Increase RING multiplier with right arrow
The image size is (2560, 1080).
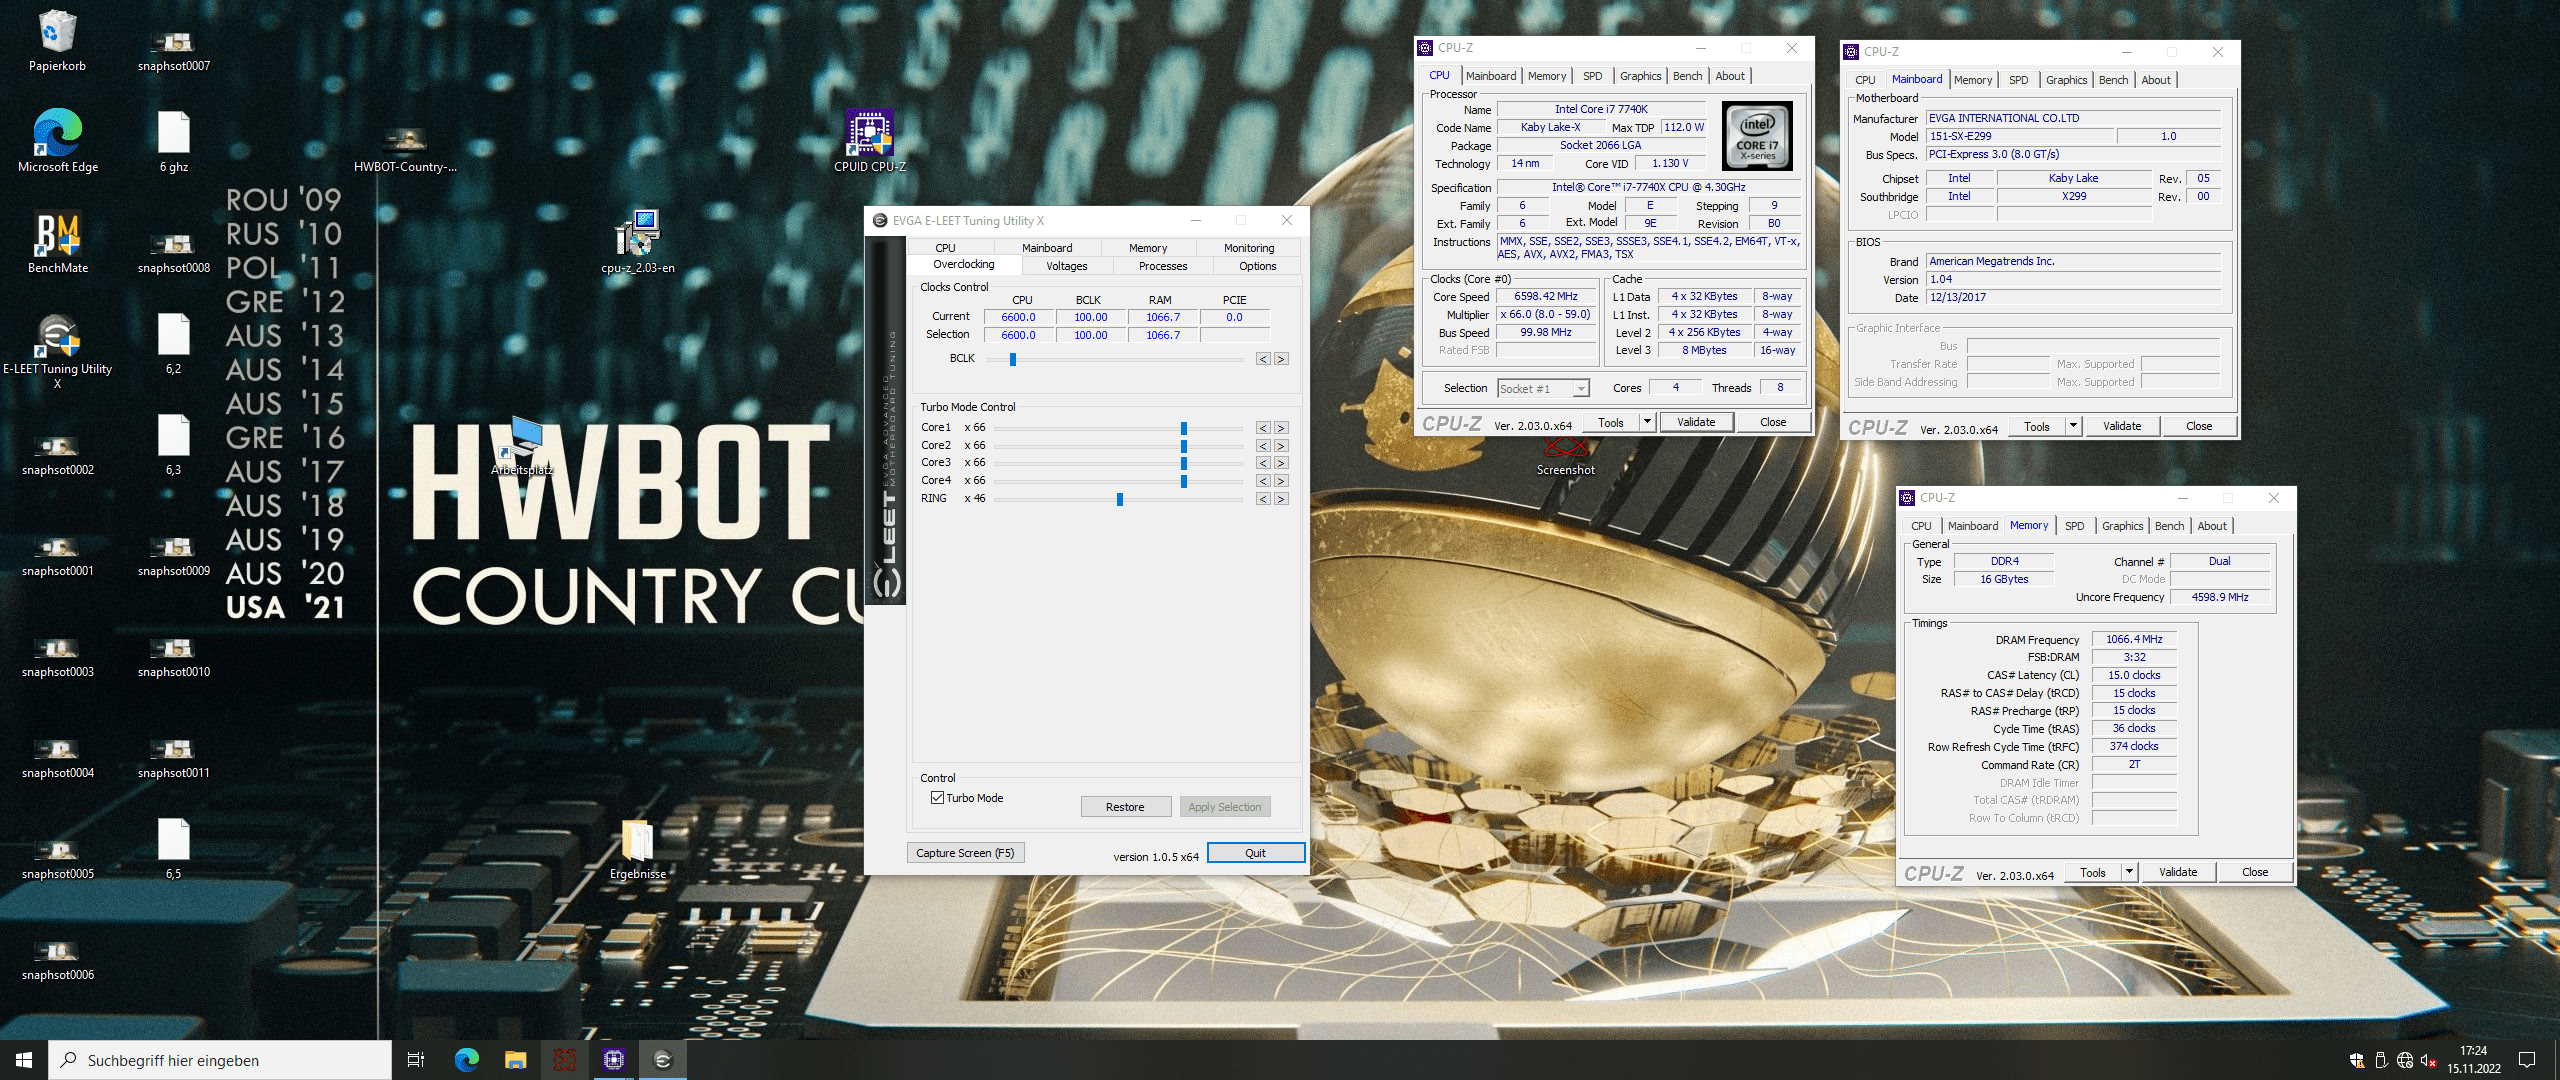pyautogui.click(x=1281, y=498)
